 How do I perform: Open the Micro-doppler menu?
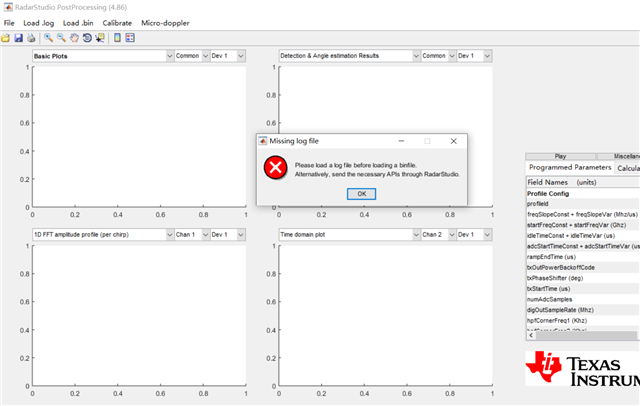tap(165, 23)
